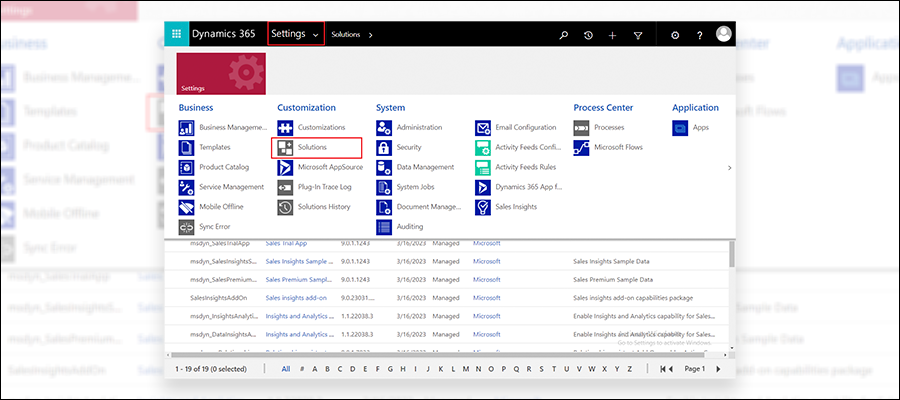This screenshot has width=900, height=400.
Task: Click the Administration icon
Action: [384, 128]
